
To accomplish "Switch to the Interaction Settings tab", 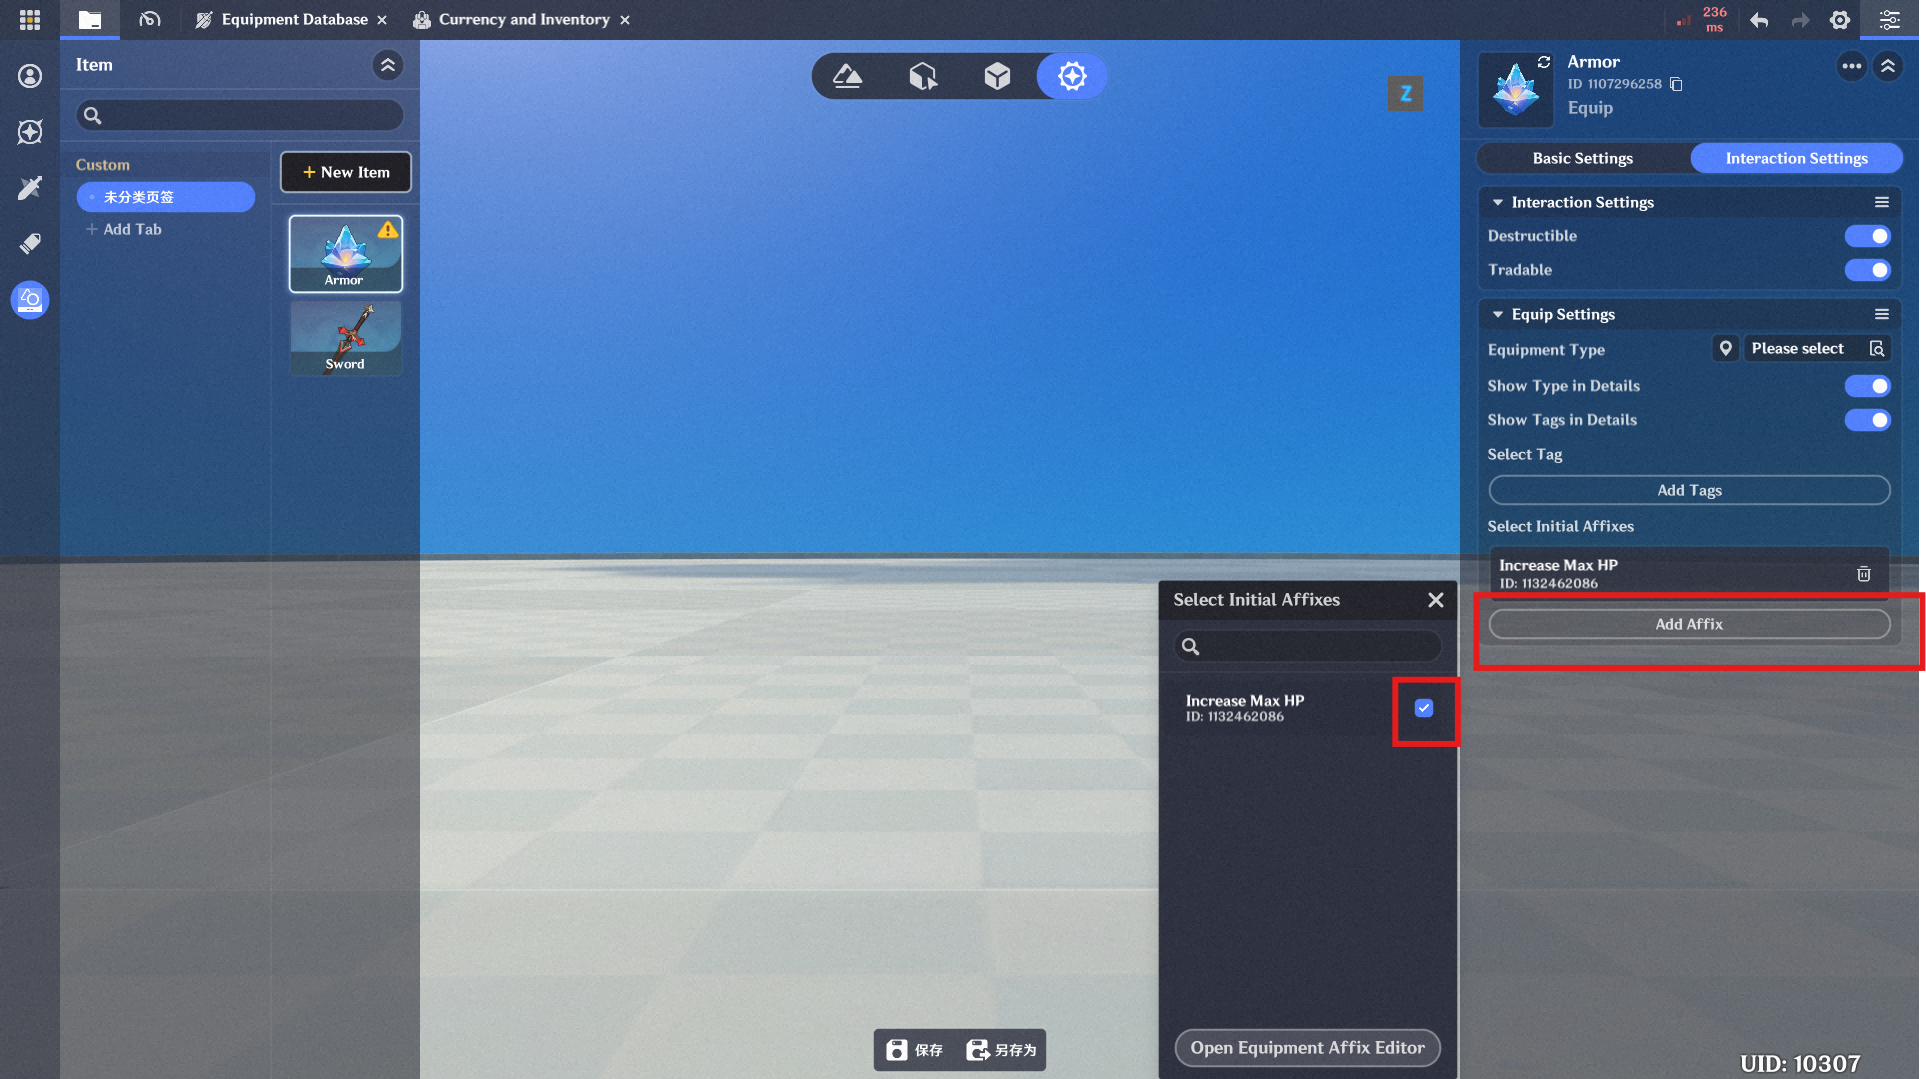I will coord(1796,158).
